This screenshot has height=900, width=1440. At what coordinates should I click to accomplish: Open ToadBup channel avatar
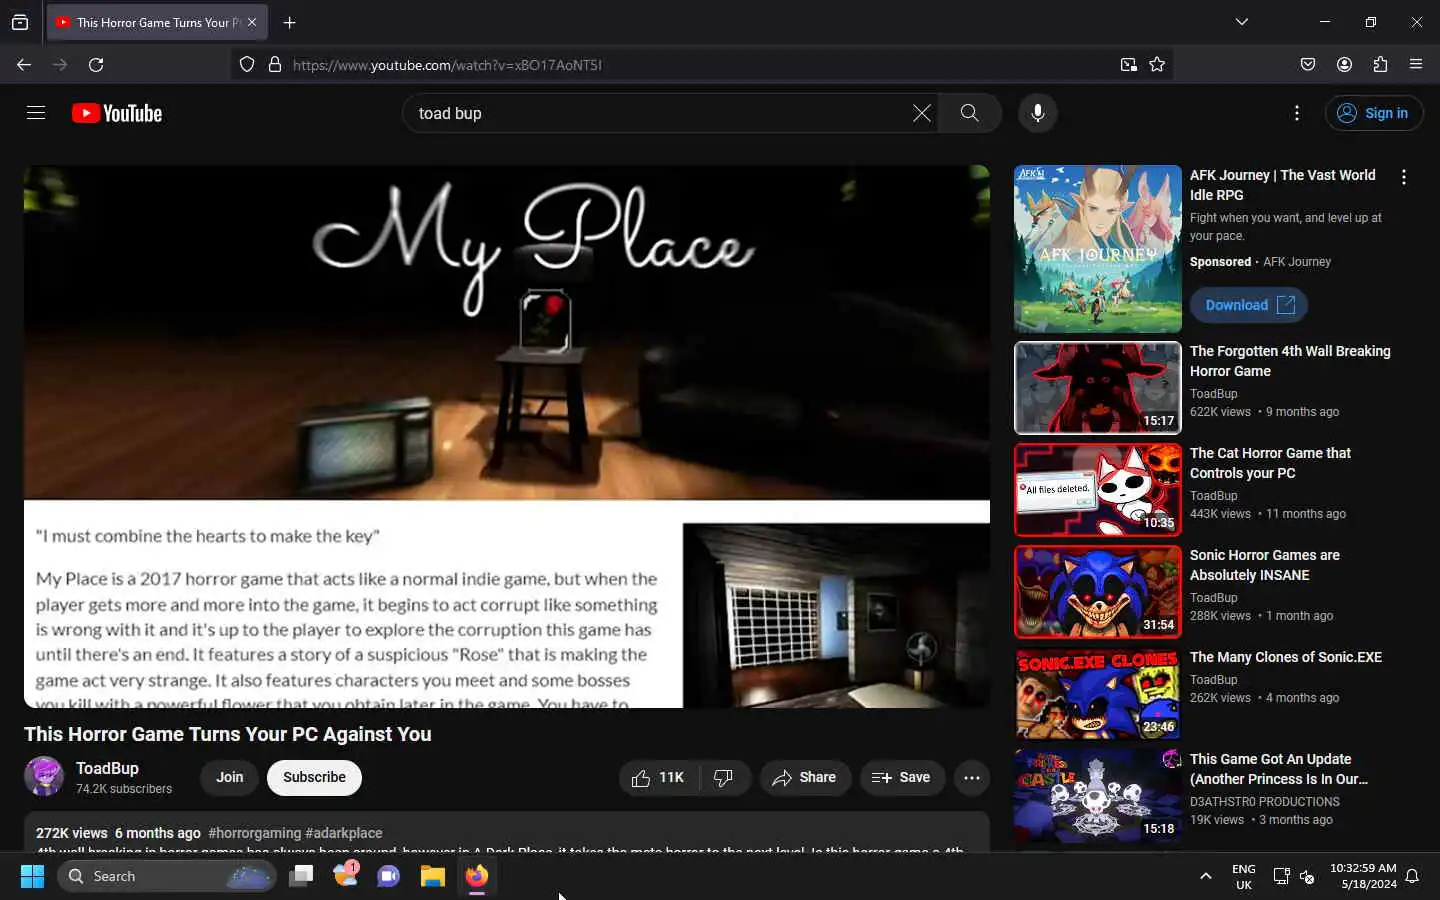43,776
